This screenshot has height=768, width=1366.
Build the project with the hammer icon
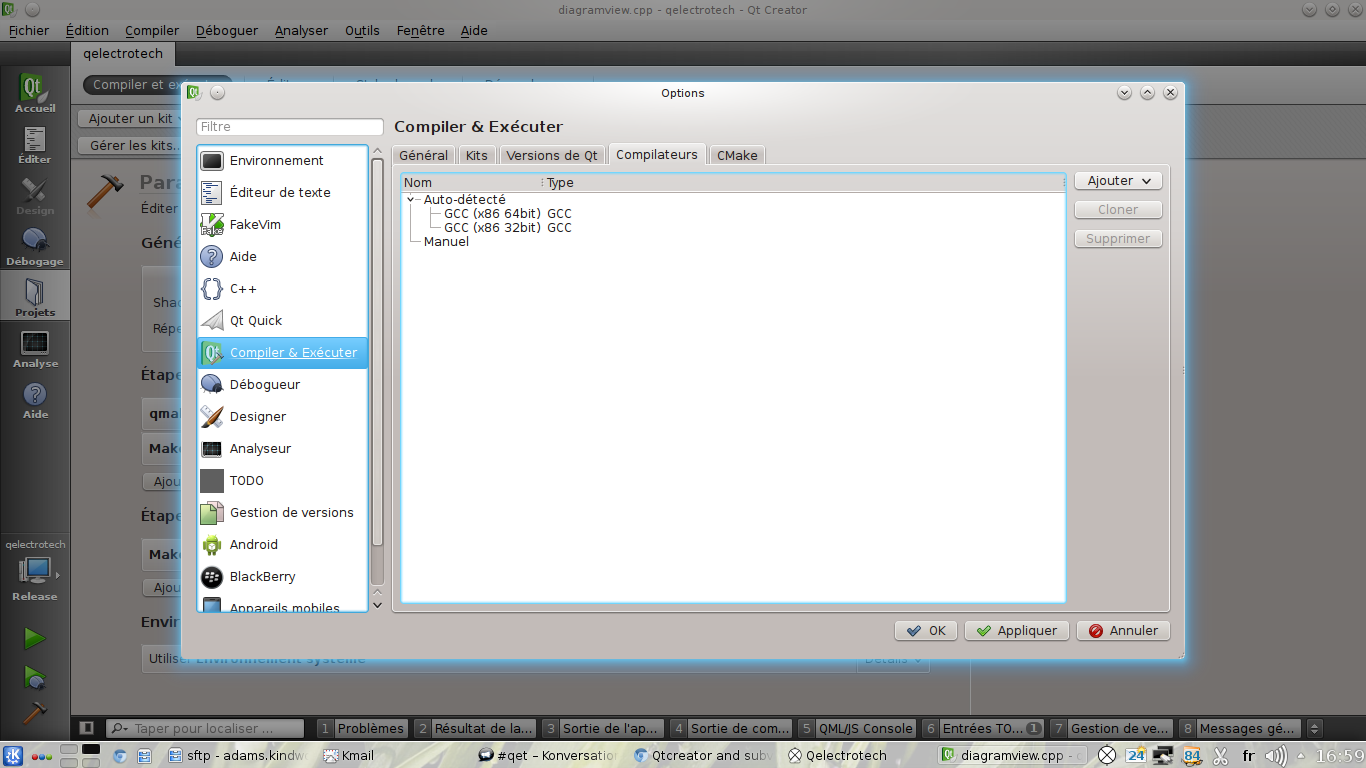click(x=35, y=712)
